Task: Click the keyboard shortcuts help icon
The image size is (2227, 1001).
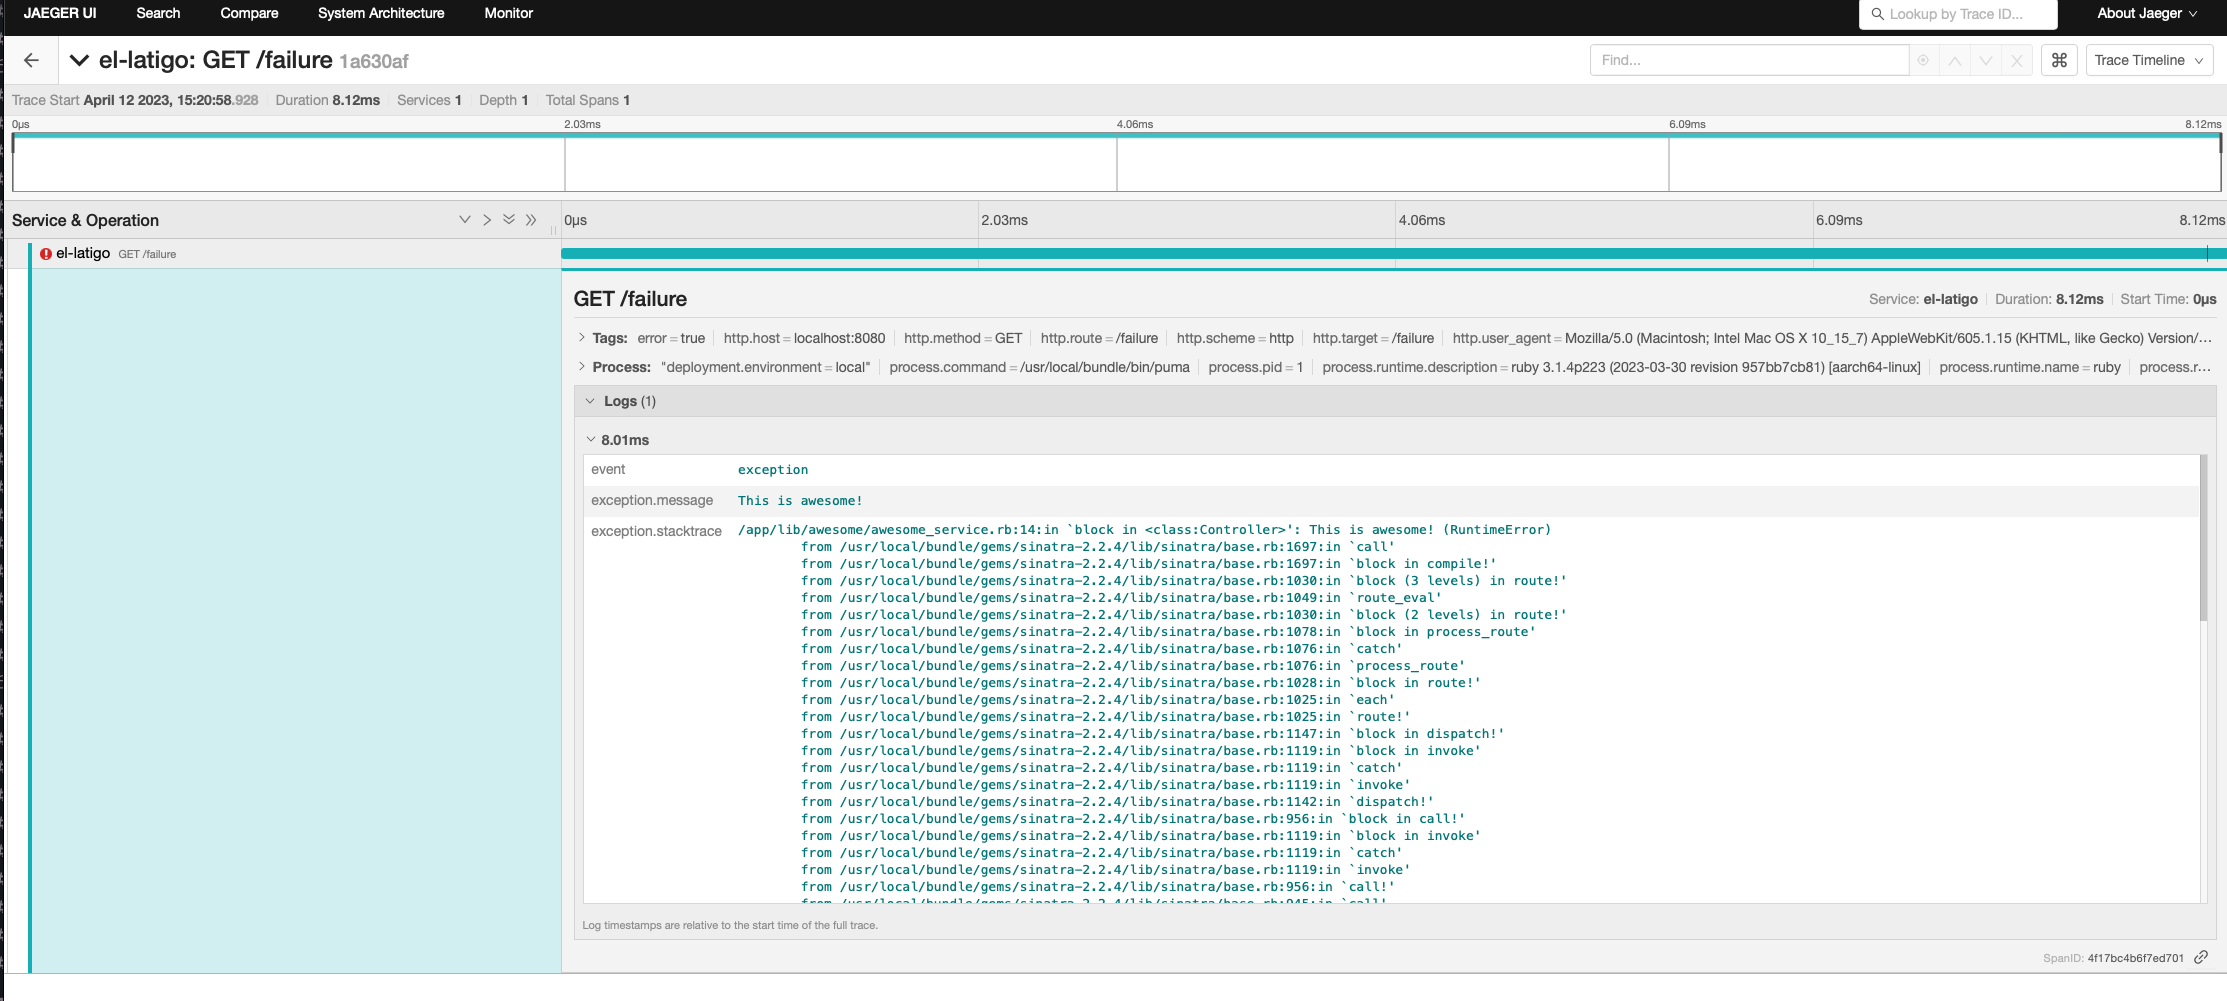Action: click(x=2059, y=60)
